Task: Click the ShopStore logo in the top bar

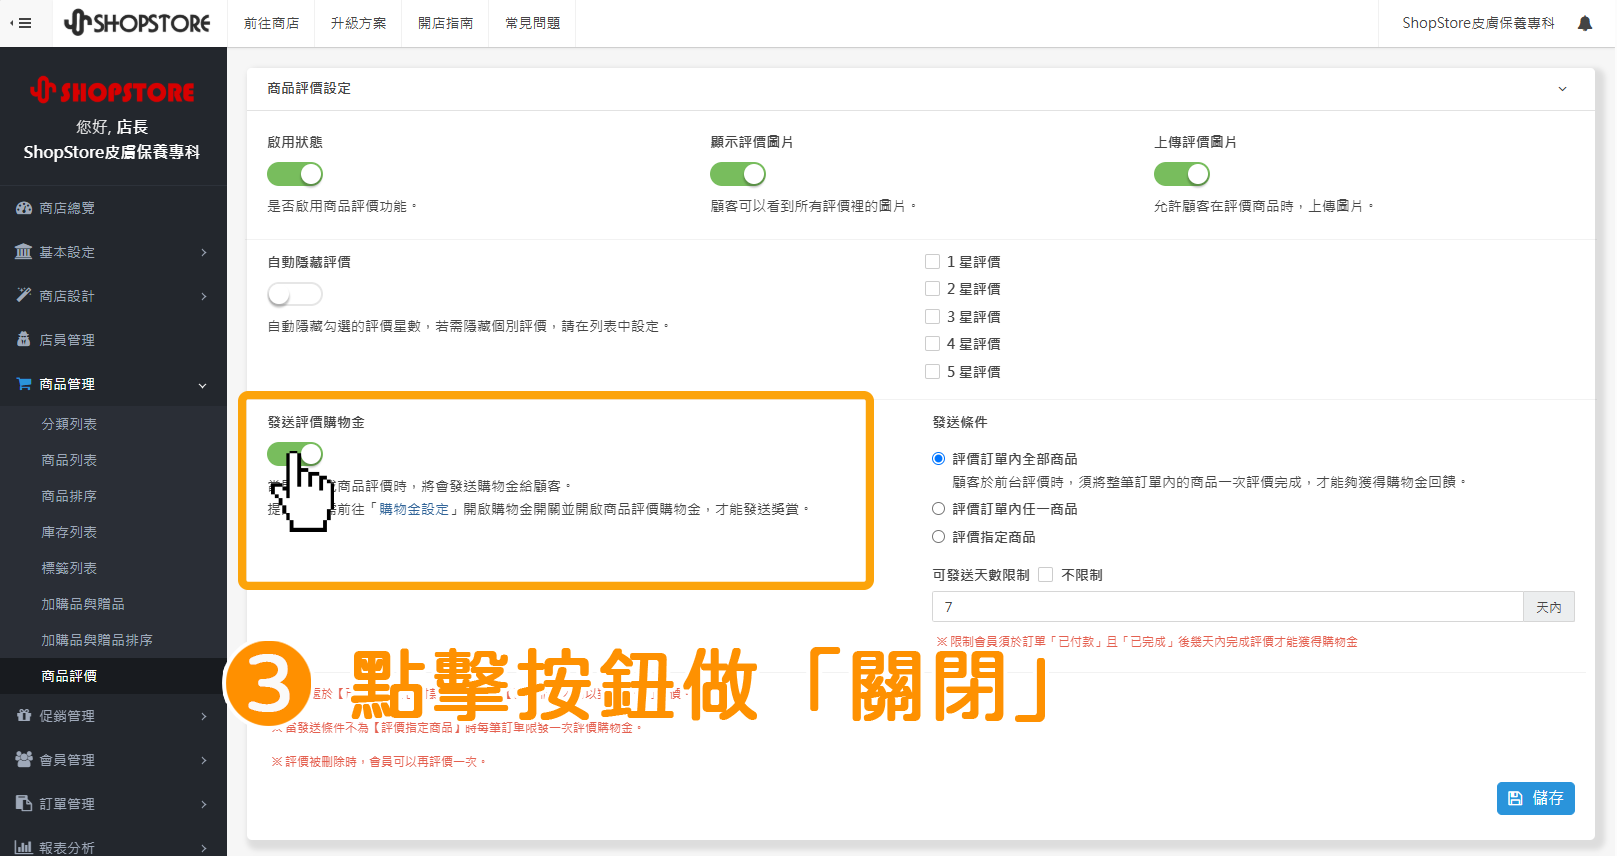Action: point(137,22)
